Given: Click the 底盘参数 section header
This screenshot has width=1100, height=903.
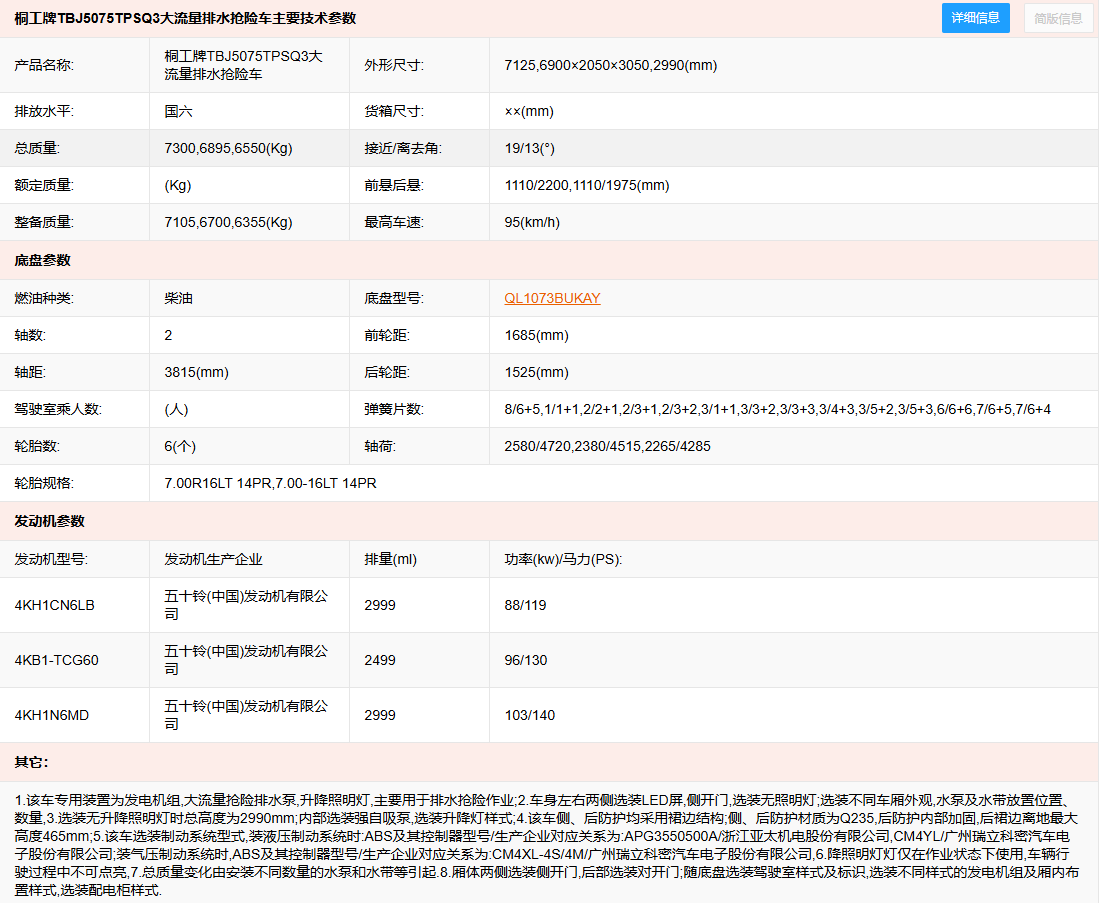Looking at the screenshot, I should (42, 260).
